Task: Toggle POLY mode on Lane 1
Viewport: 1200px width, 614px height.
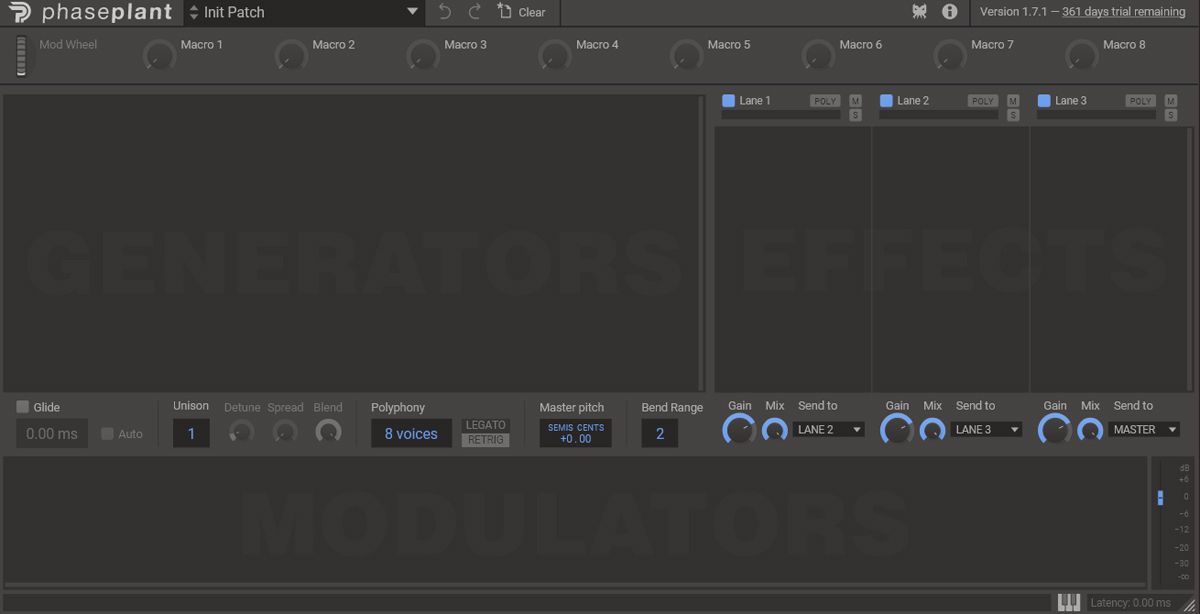Action: point(825,101)
